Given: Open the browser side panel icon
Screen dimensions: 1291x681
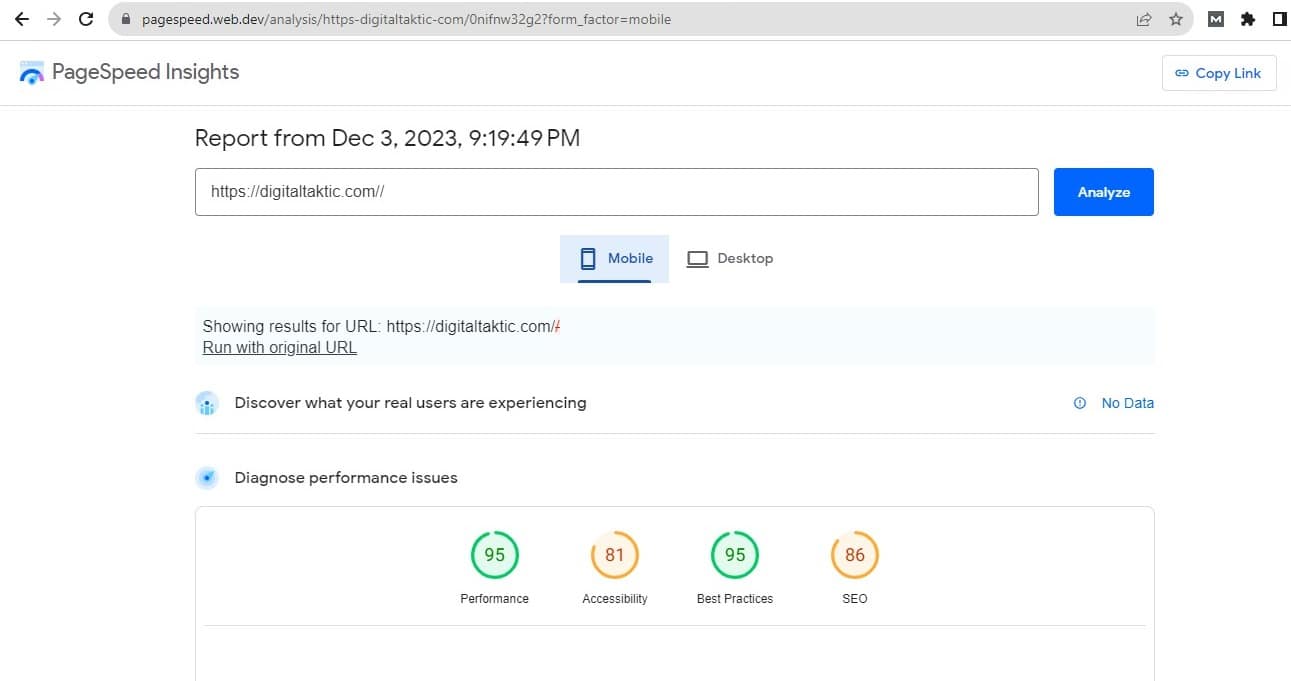Looking at the screenshot, I should pyautogui.click(x=1279, y=19).
